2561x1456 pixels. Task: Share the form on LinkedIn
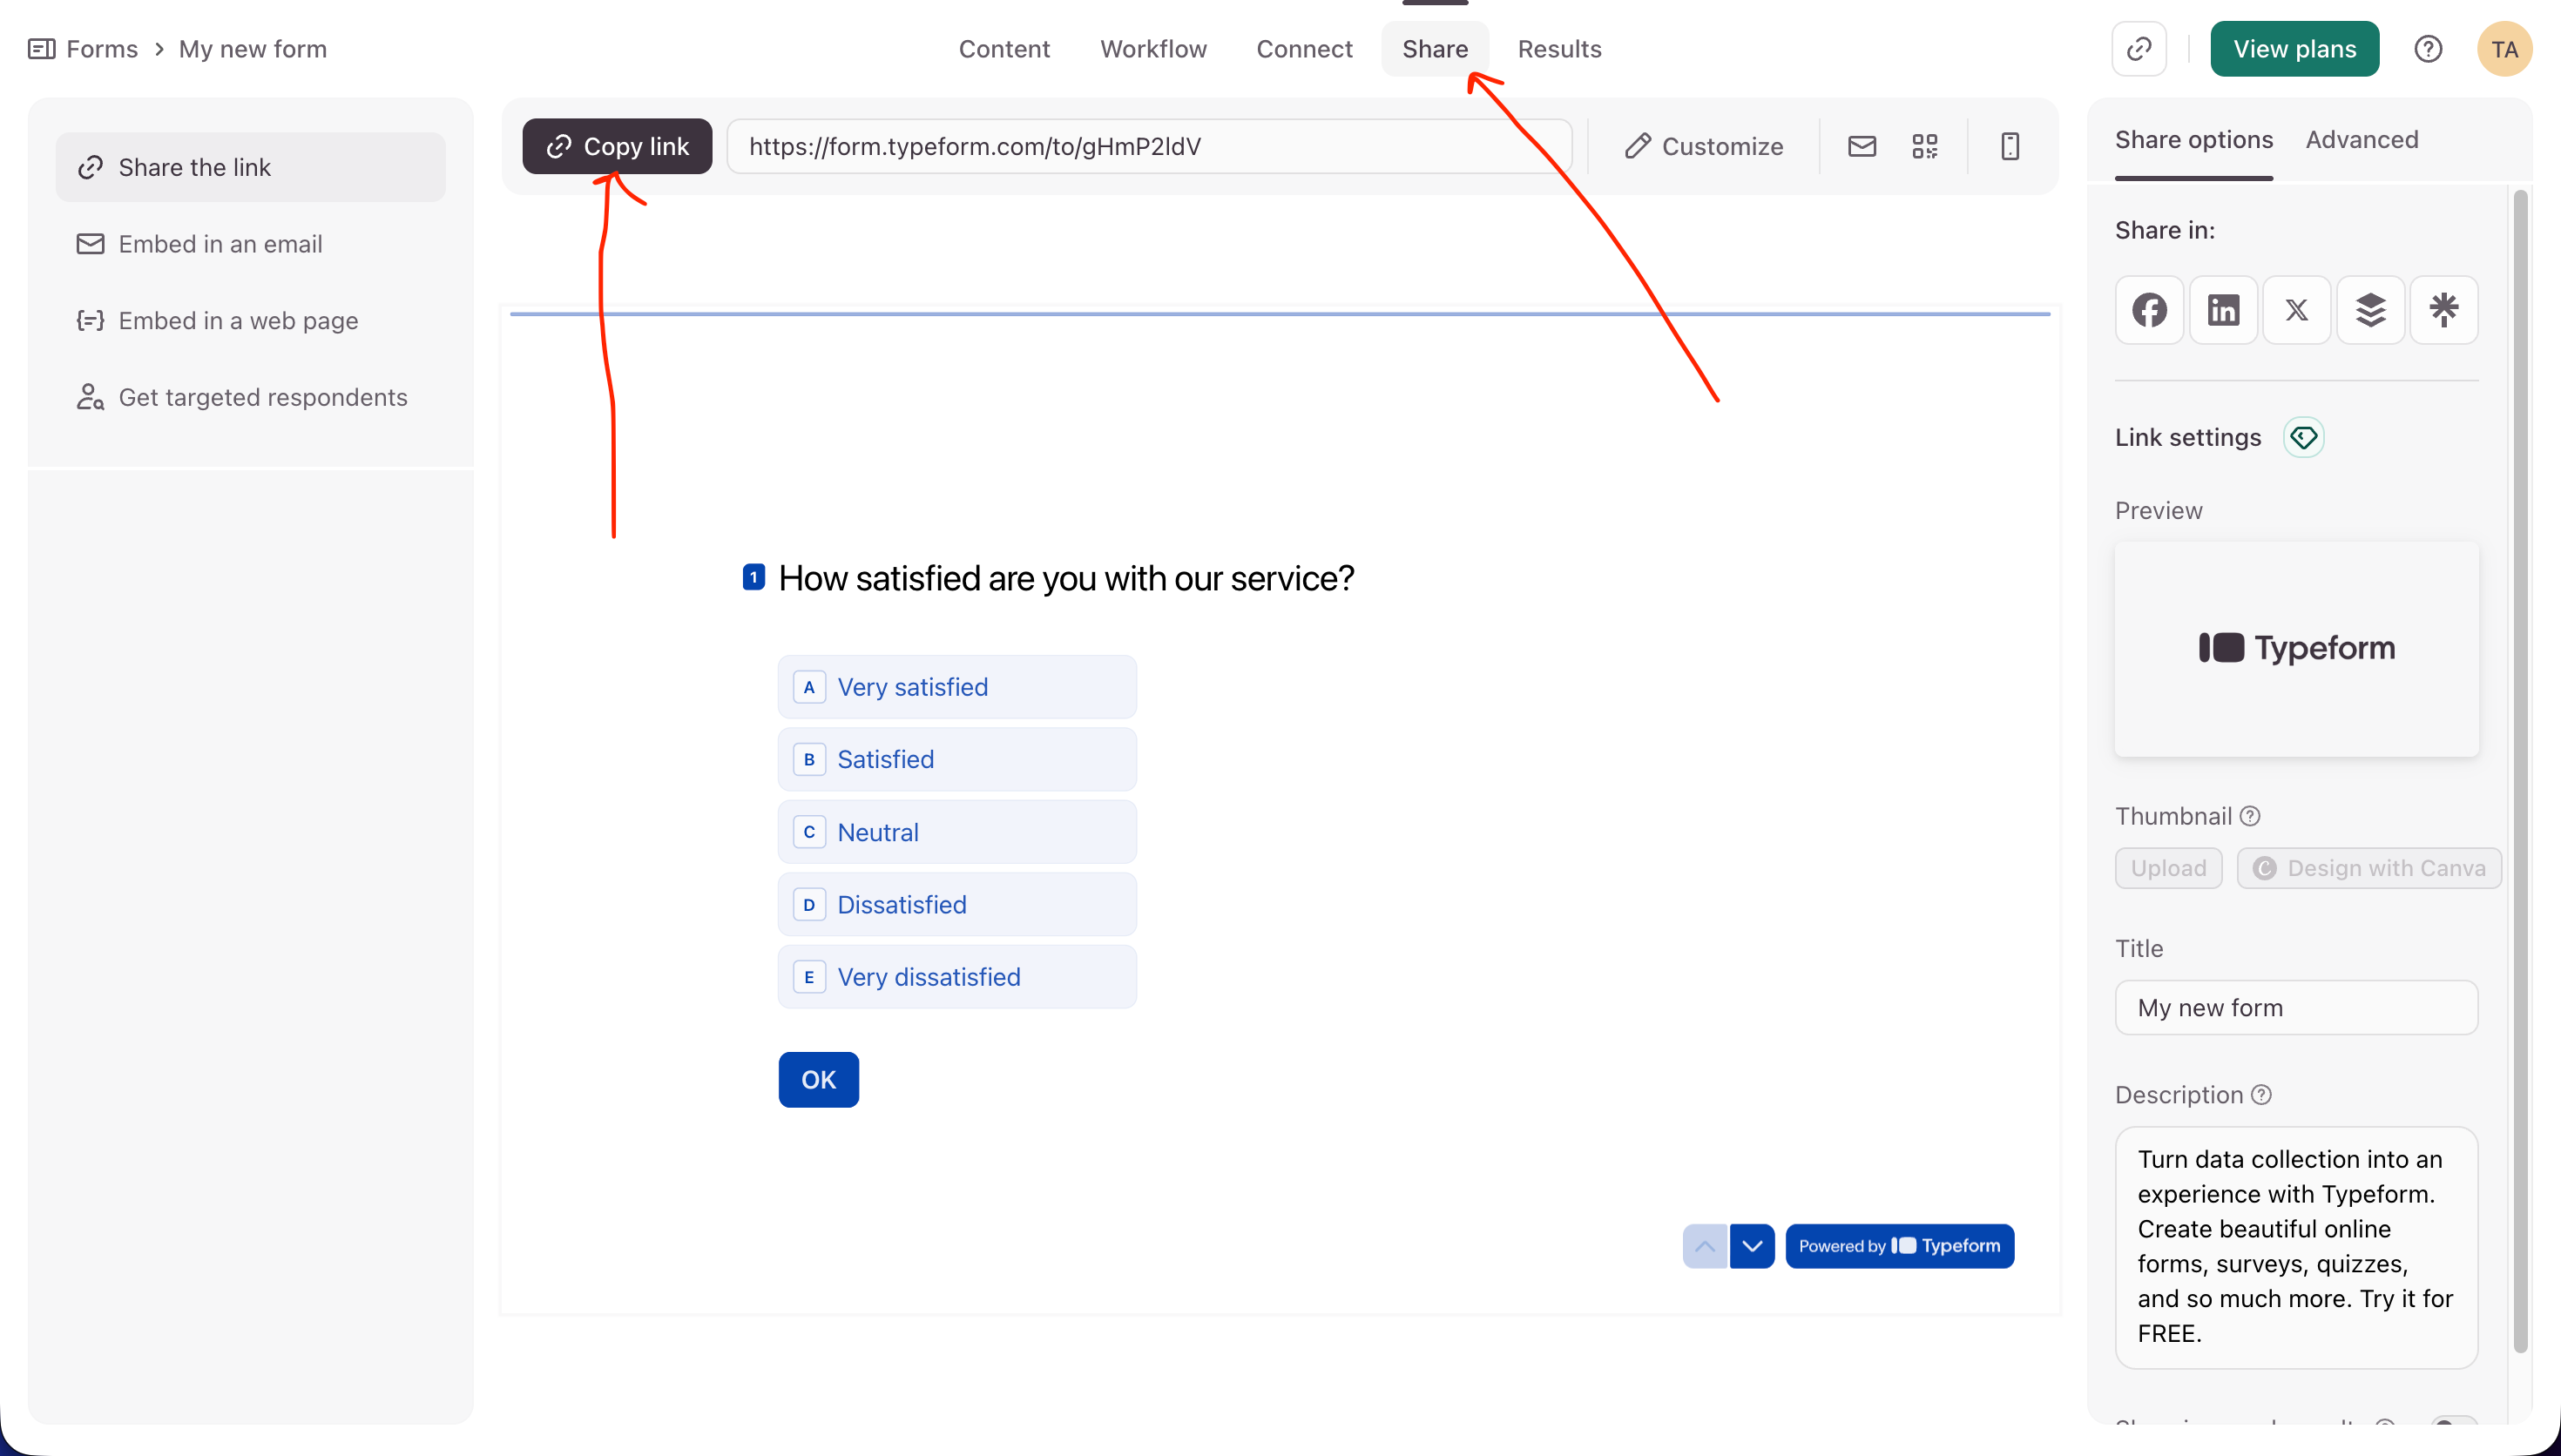coord(2222,310)
